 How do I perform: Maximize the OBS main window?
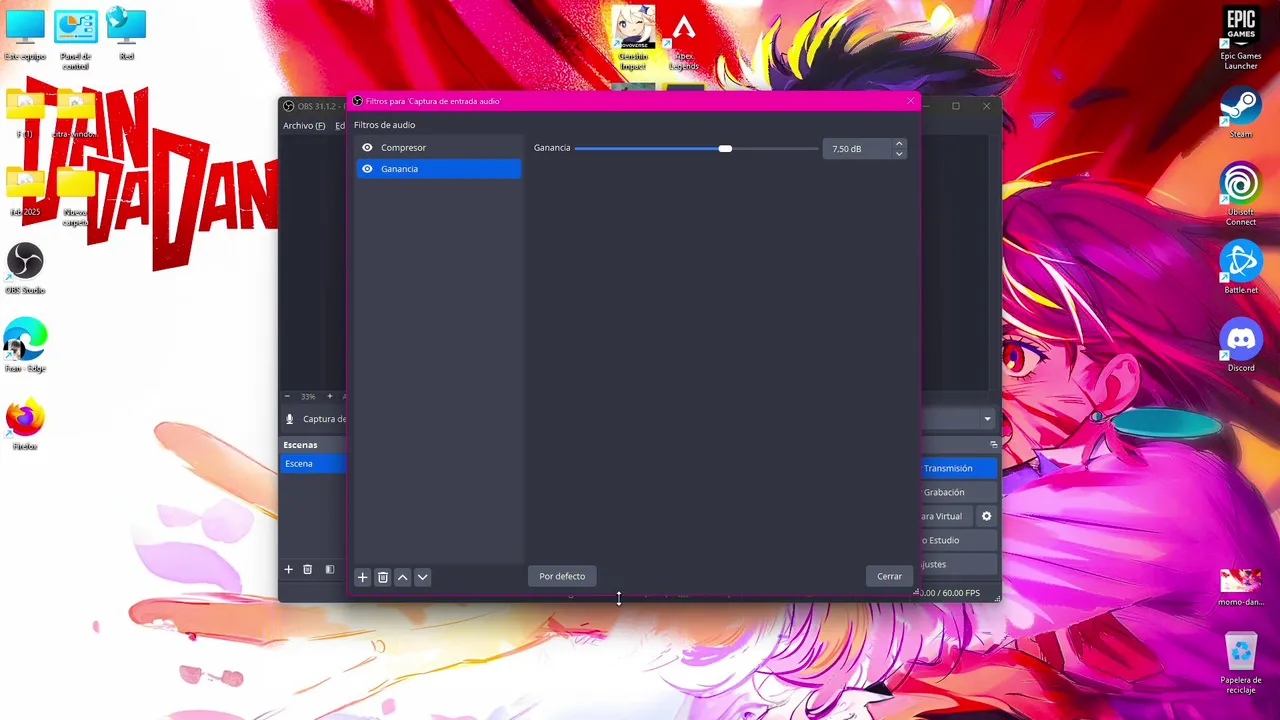pyautogui.click(x=956, y=106)
